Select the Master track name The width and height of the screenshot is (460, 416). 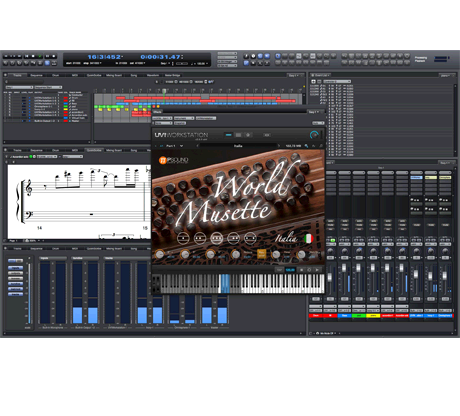click(76, 121)
